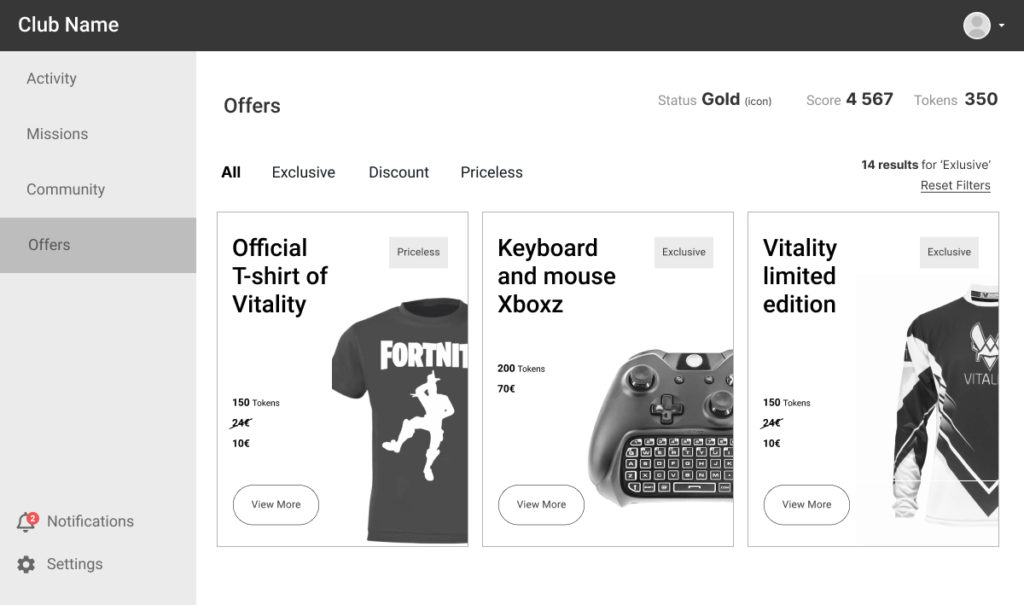The height and width of the screenshot is (605, 1024).
Task: Open the Settings sidebar label
Action: pyautogui.click(x=74, y=564)
